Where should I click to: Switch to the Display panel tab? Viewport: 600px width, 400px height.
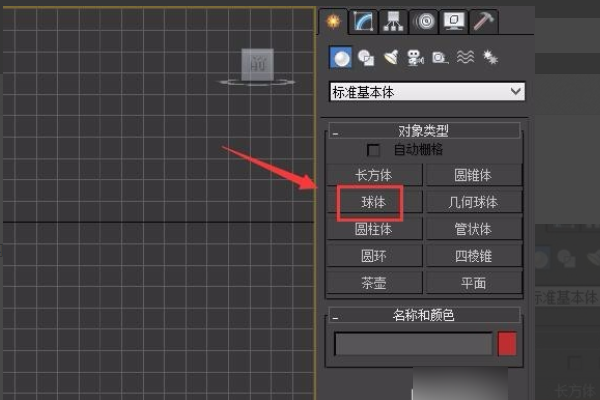453,21
